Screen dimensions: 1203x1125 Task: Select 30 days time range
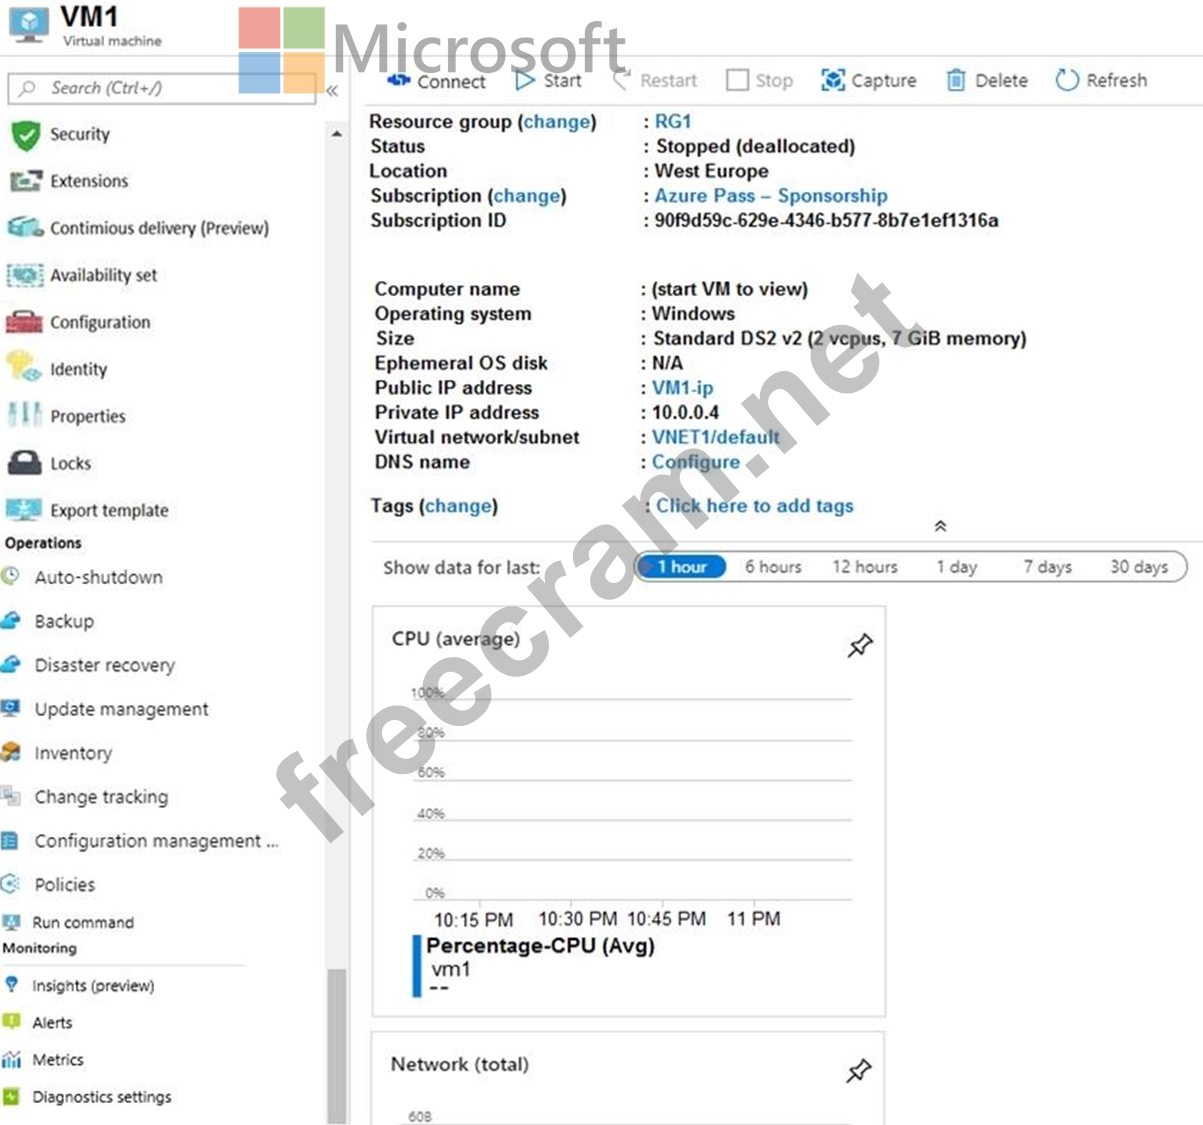pos(1139,567)
